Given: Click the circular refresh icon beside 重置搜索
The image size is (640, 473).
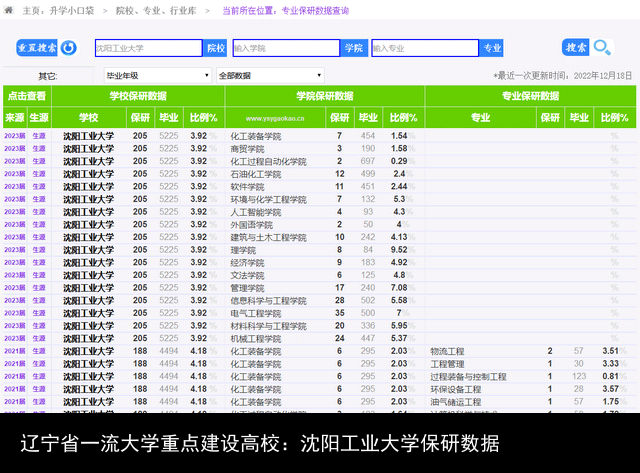Looking at the screenshot, I should coord(69,48).
